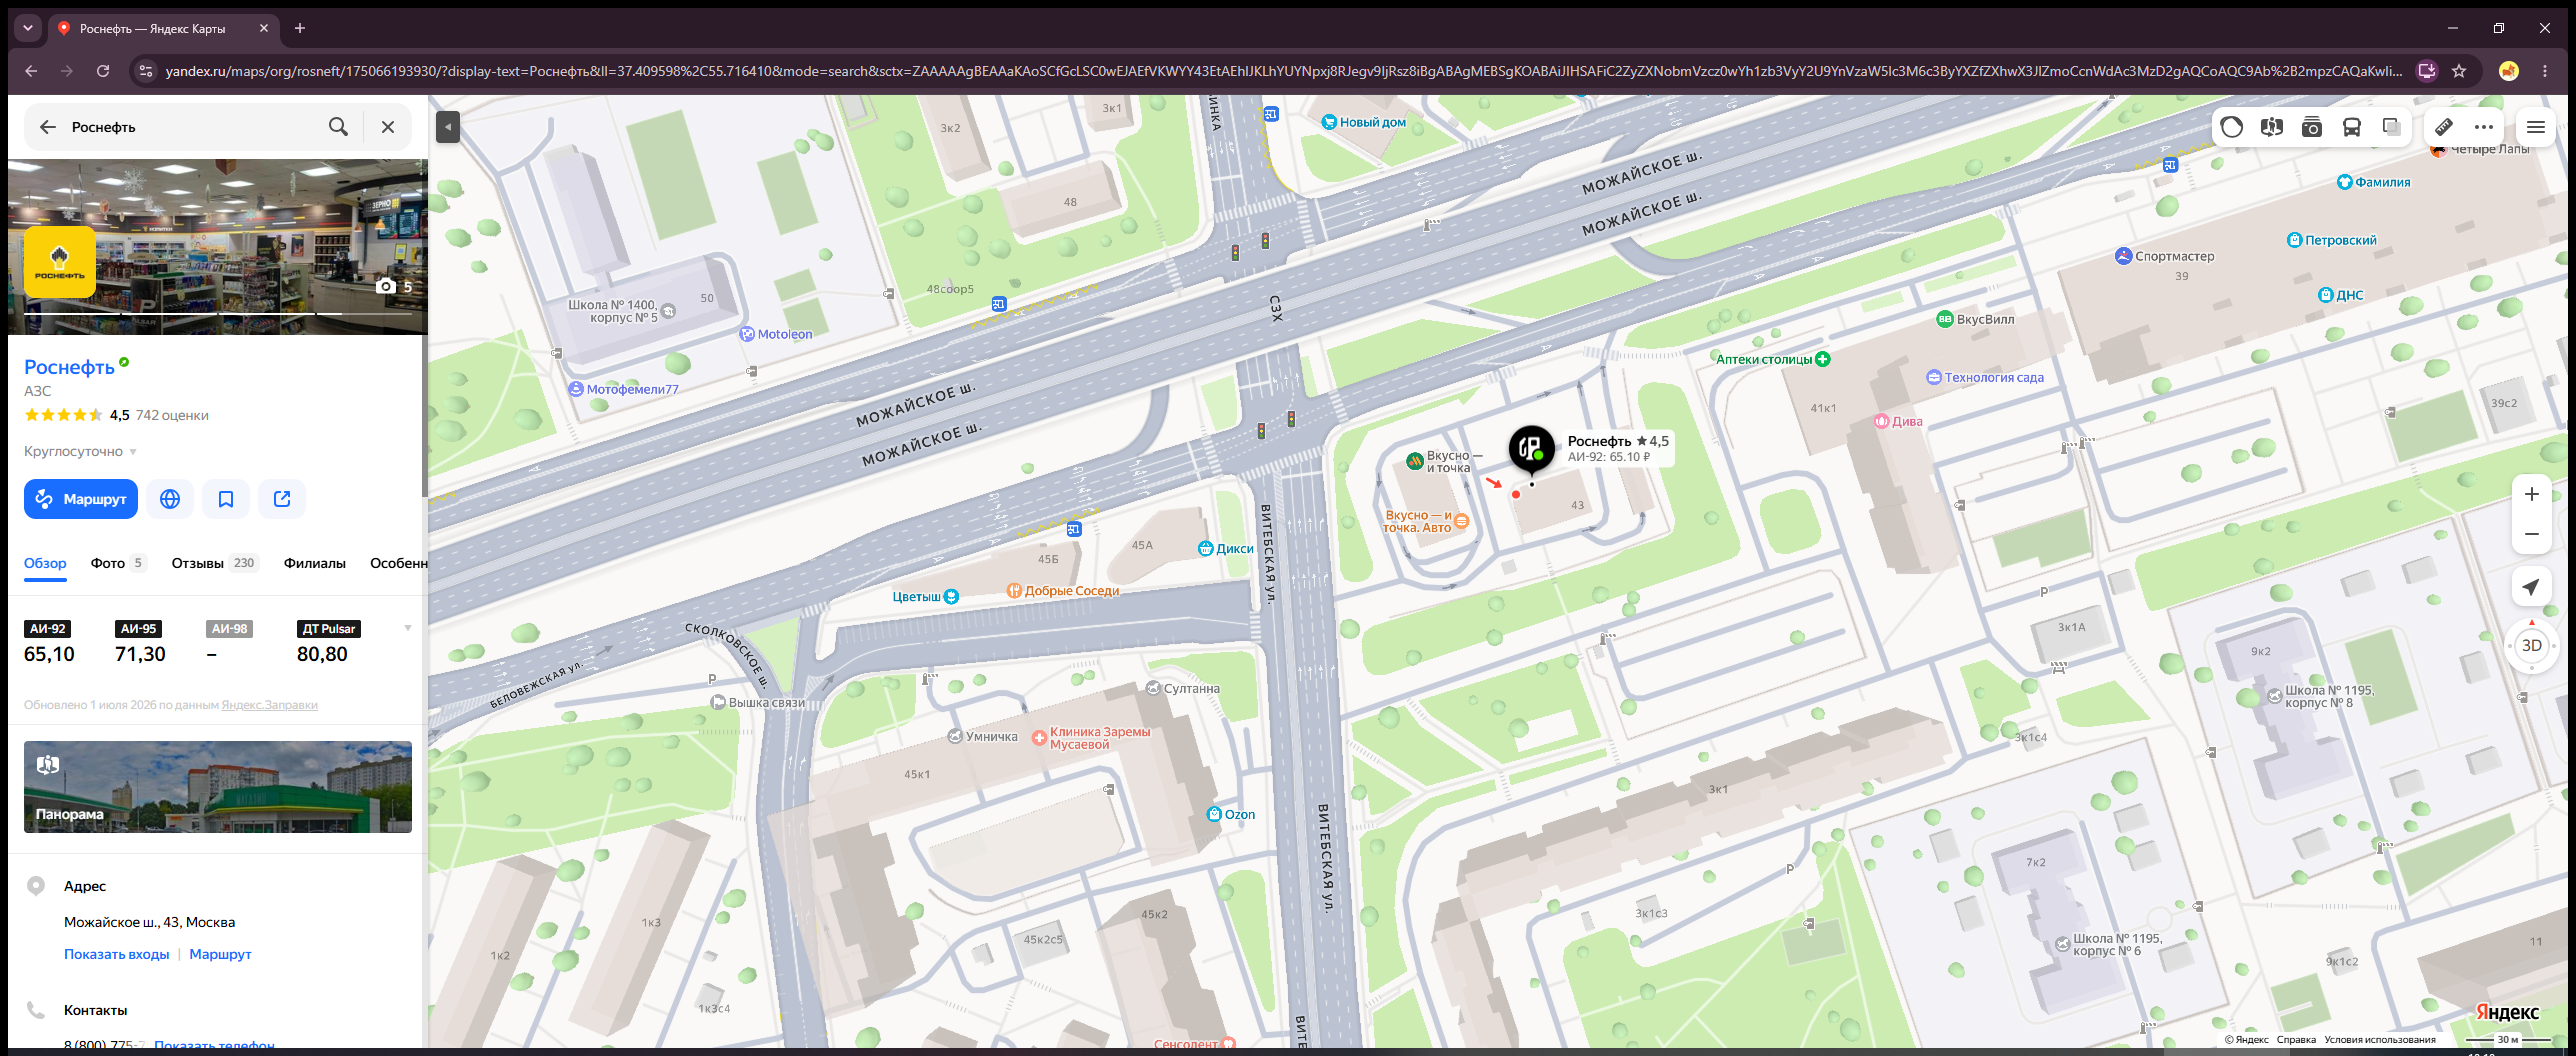Reload the page in the browser
Screen dimensions: 2576x1056
pos(102,71)
